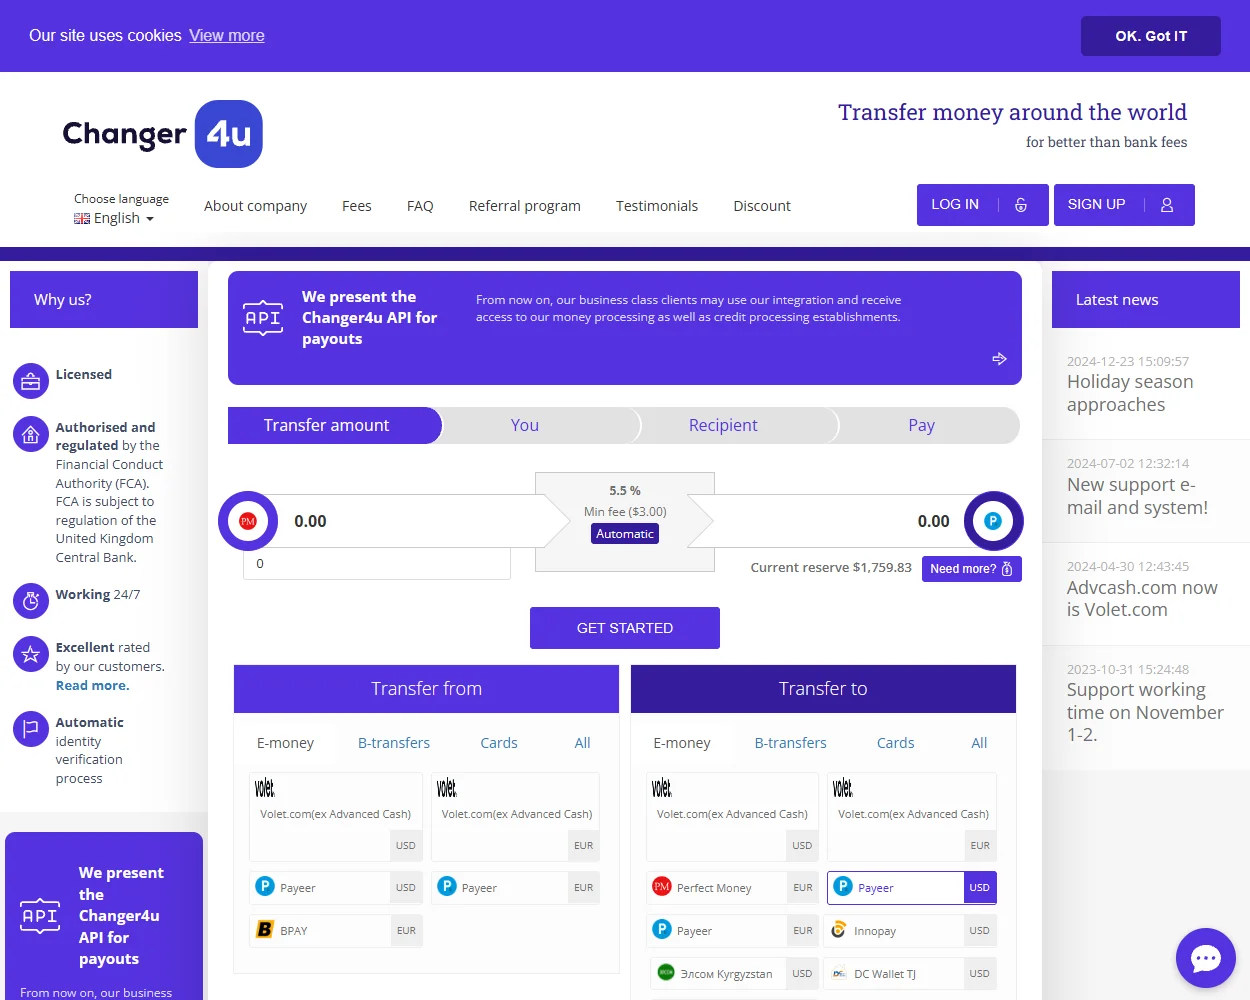Click the Licensed briefcase icon

[31, 381]
